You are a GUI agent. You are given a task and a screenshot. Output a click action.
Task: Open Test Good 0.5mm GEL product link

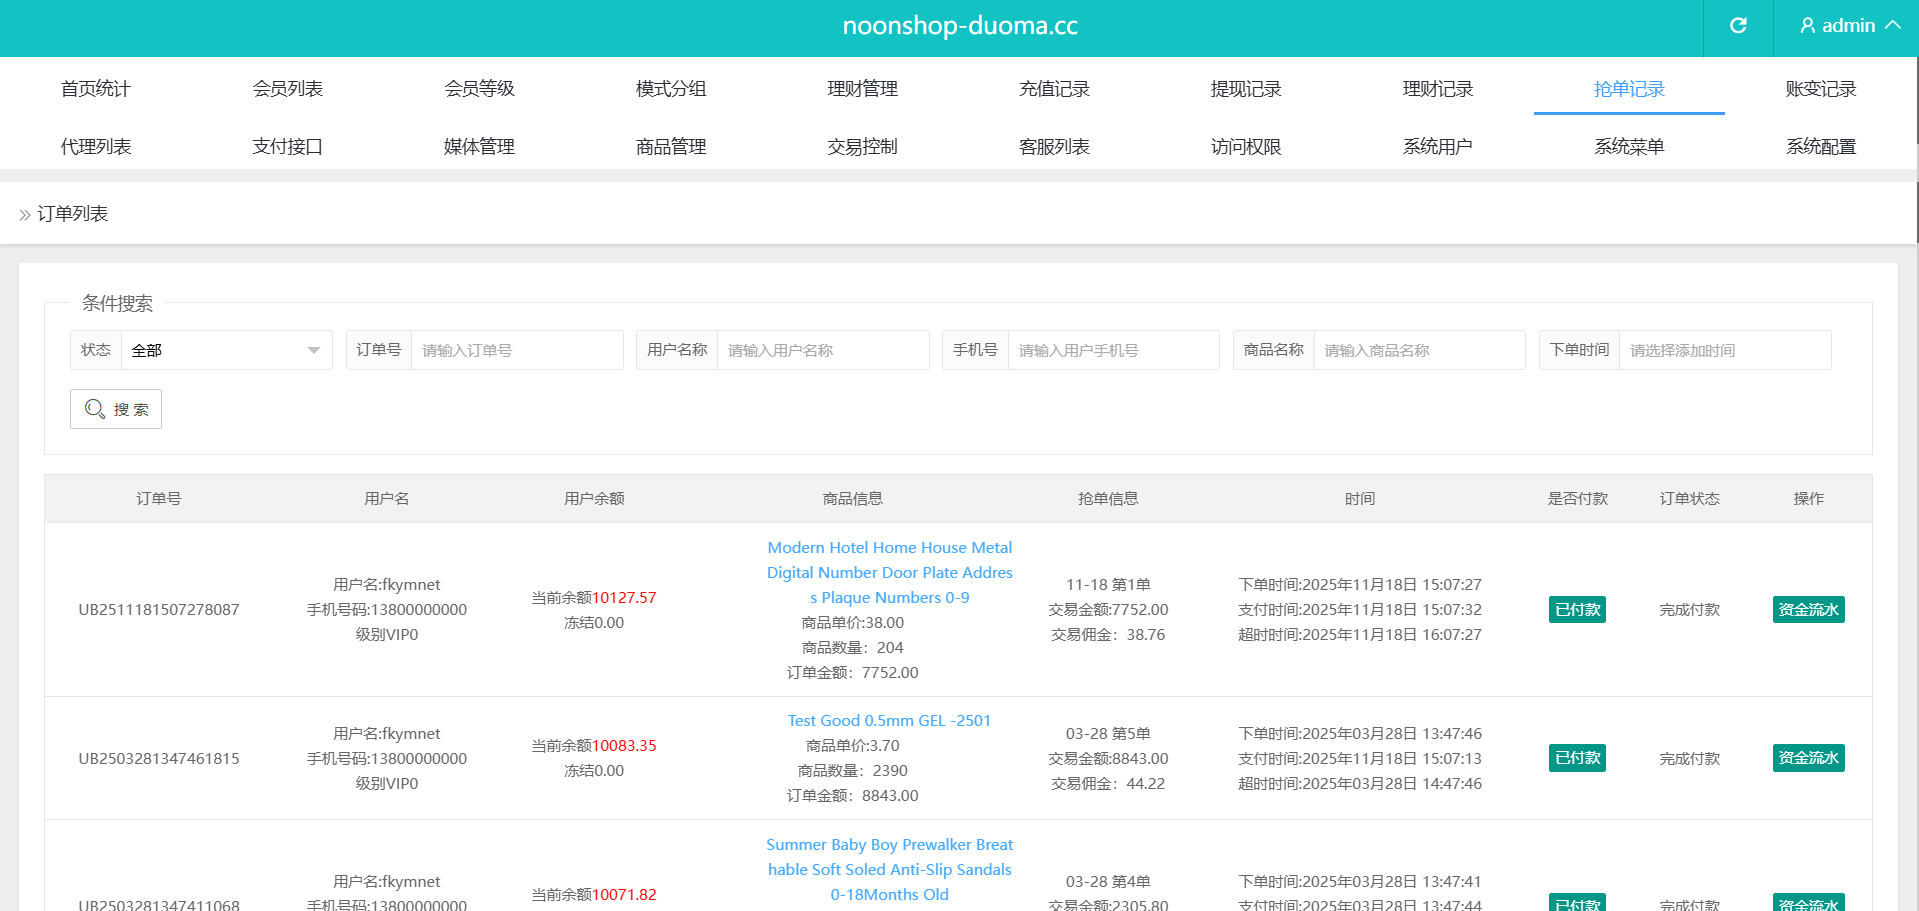[889, 721]
